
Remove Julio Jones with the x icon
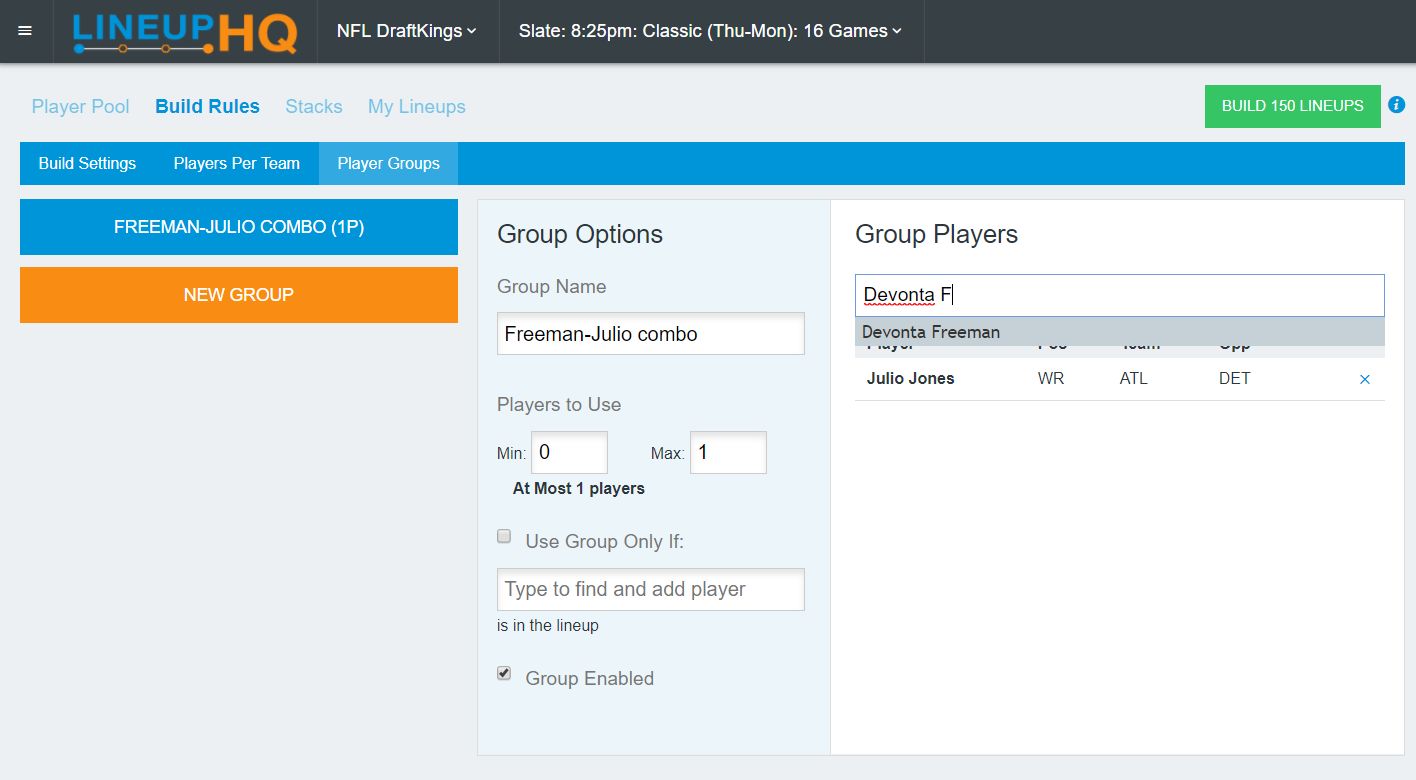(x=1365, y=379)
